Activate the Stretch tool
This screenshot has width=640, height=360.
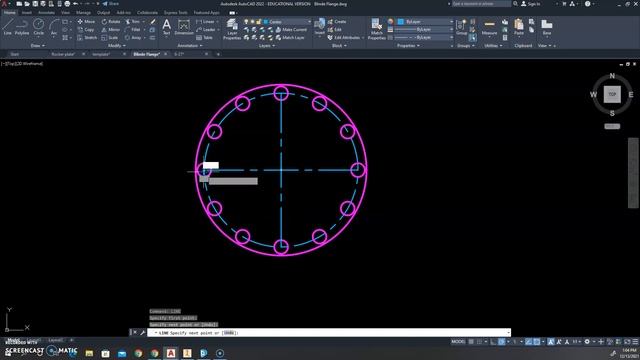pyautogui.click(x=87, y=38)
